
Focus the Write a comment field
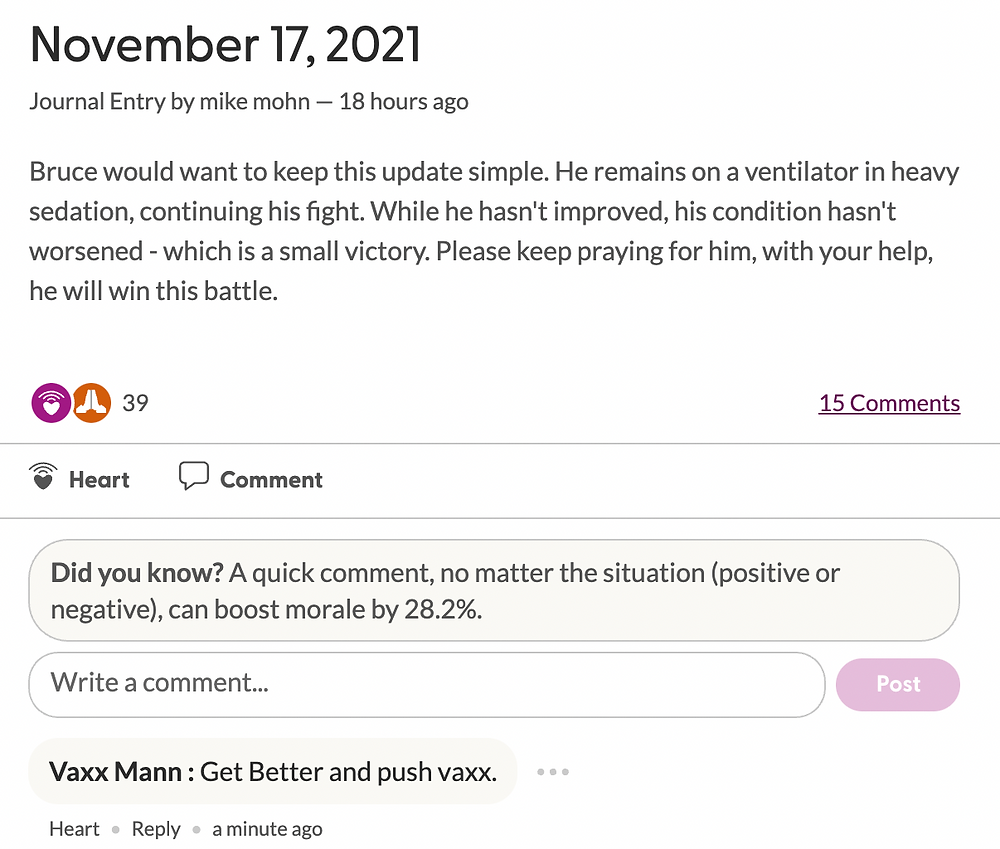pyautogui.click(x=427, y=684)
